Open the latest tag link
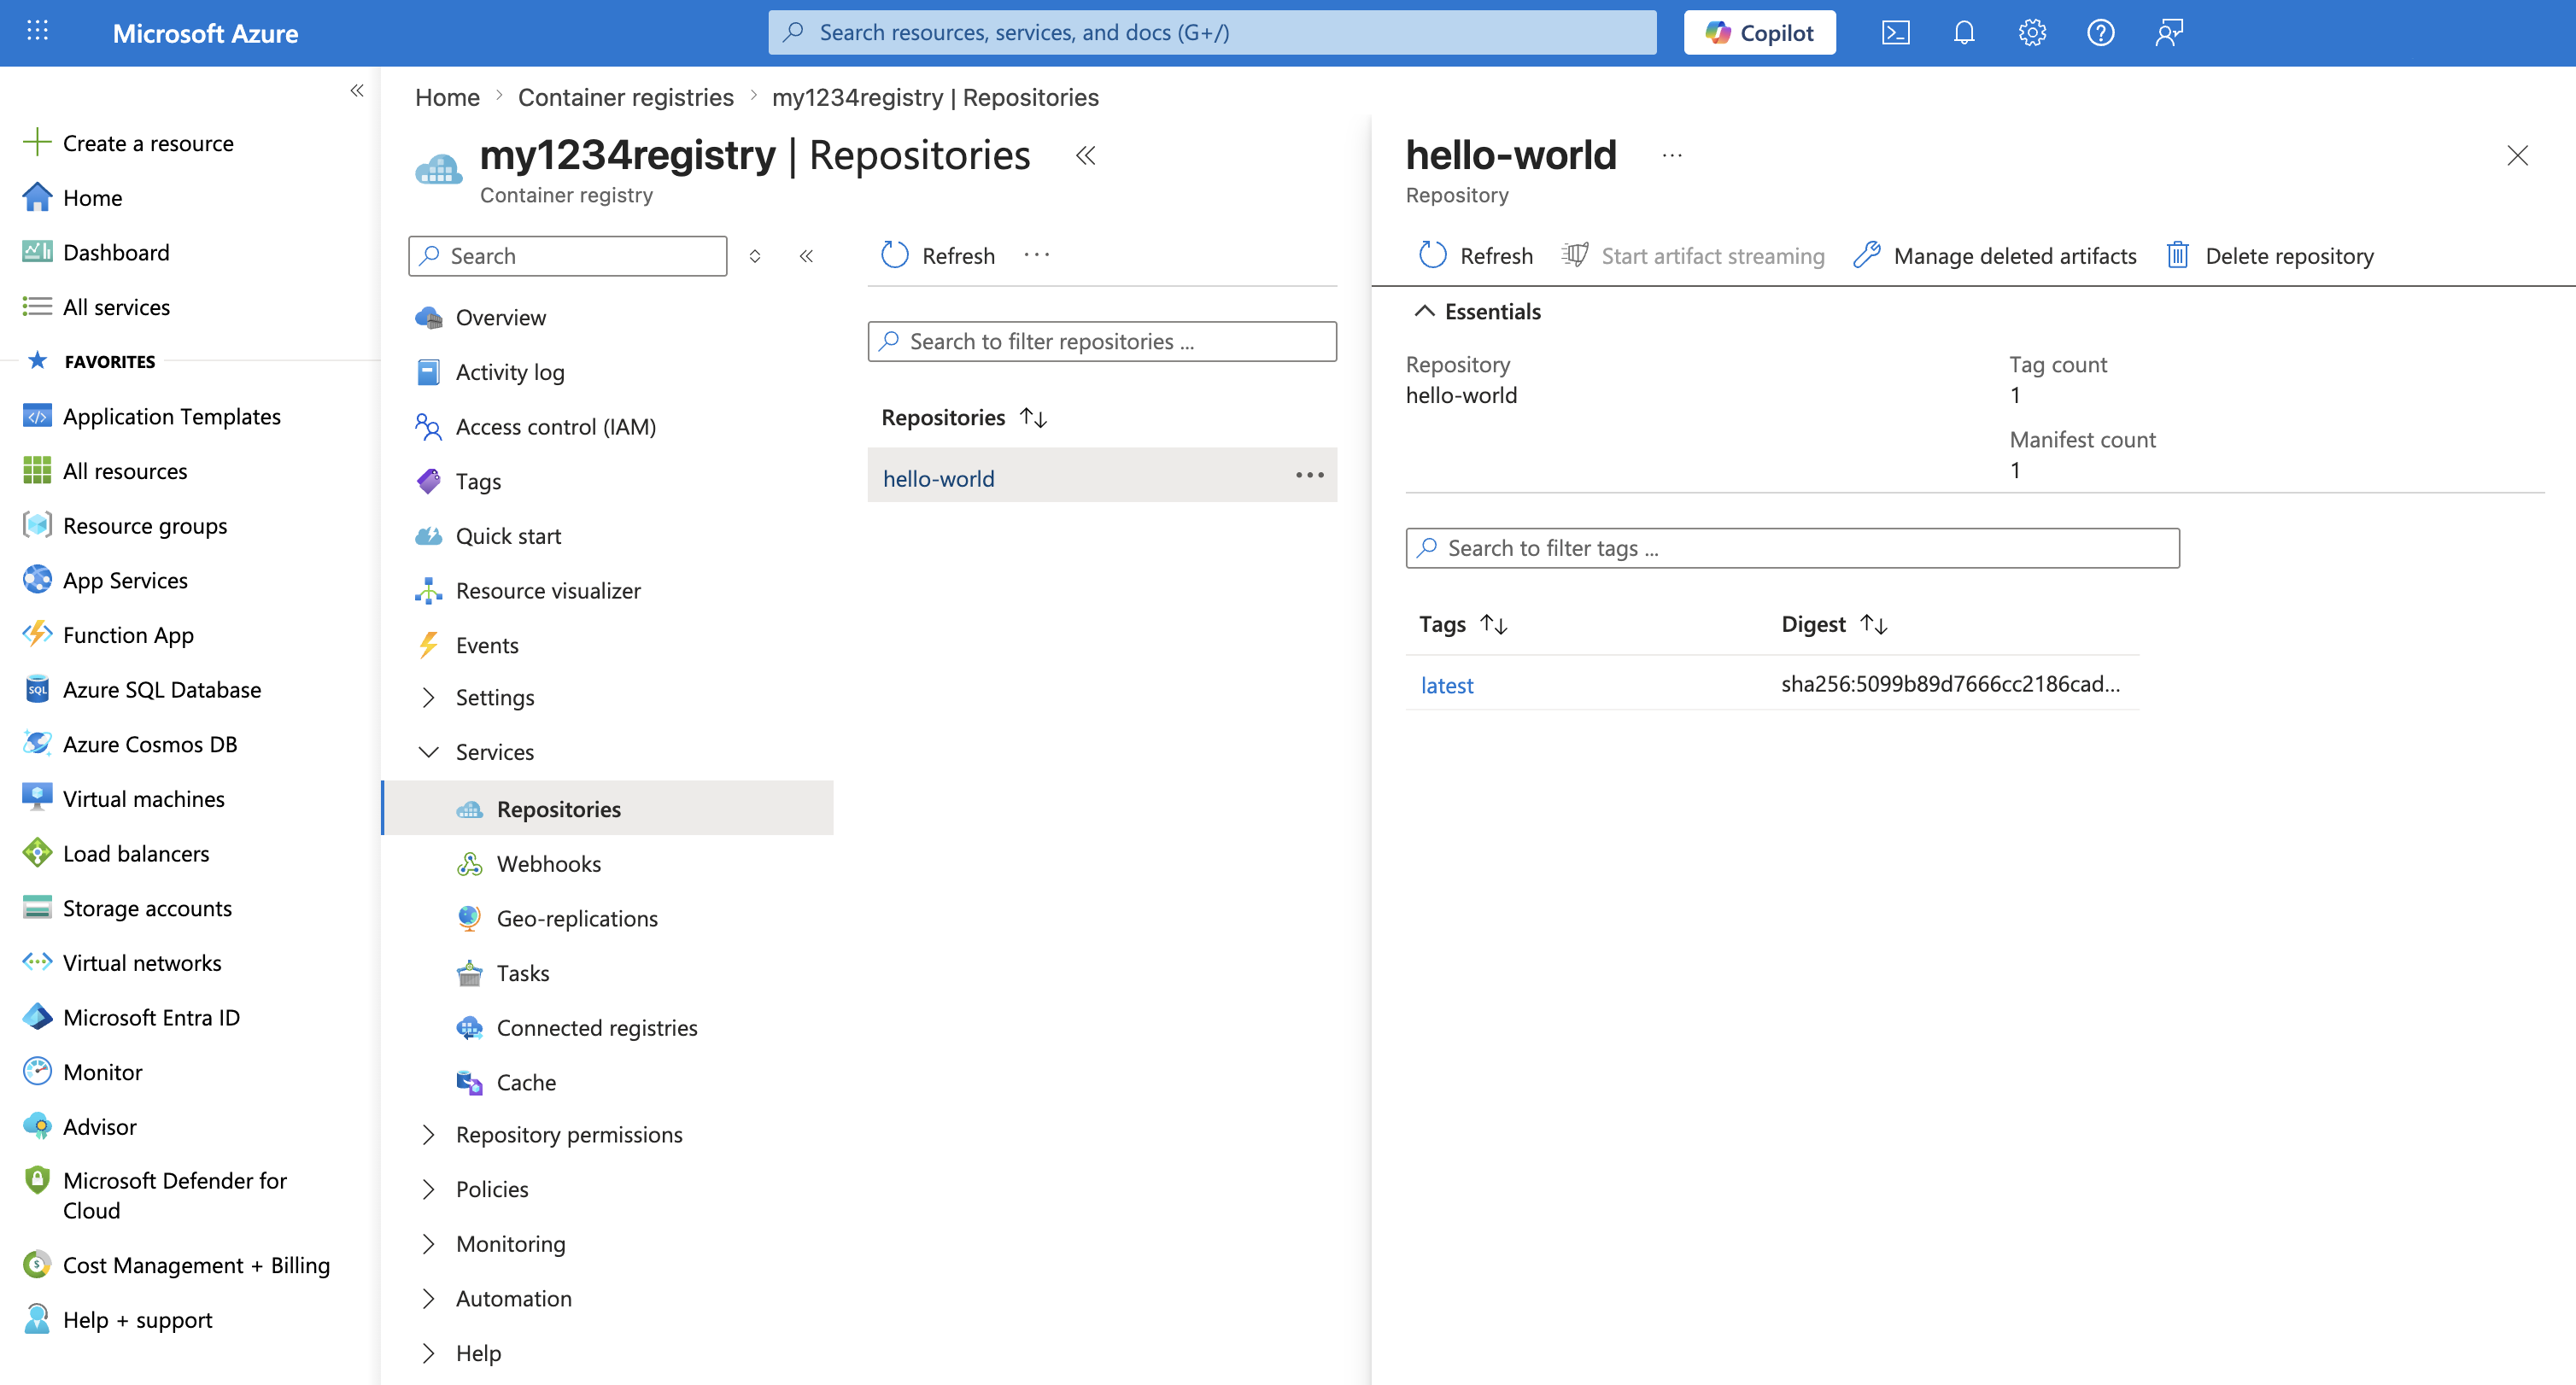Viewport: 2576px width, 1385px height. pos(1446,685)
